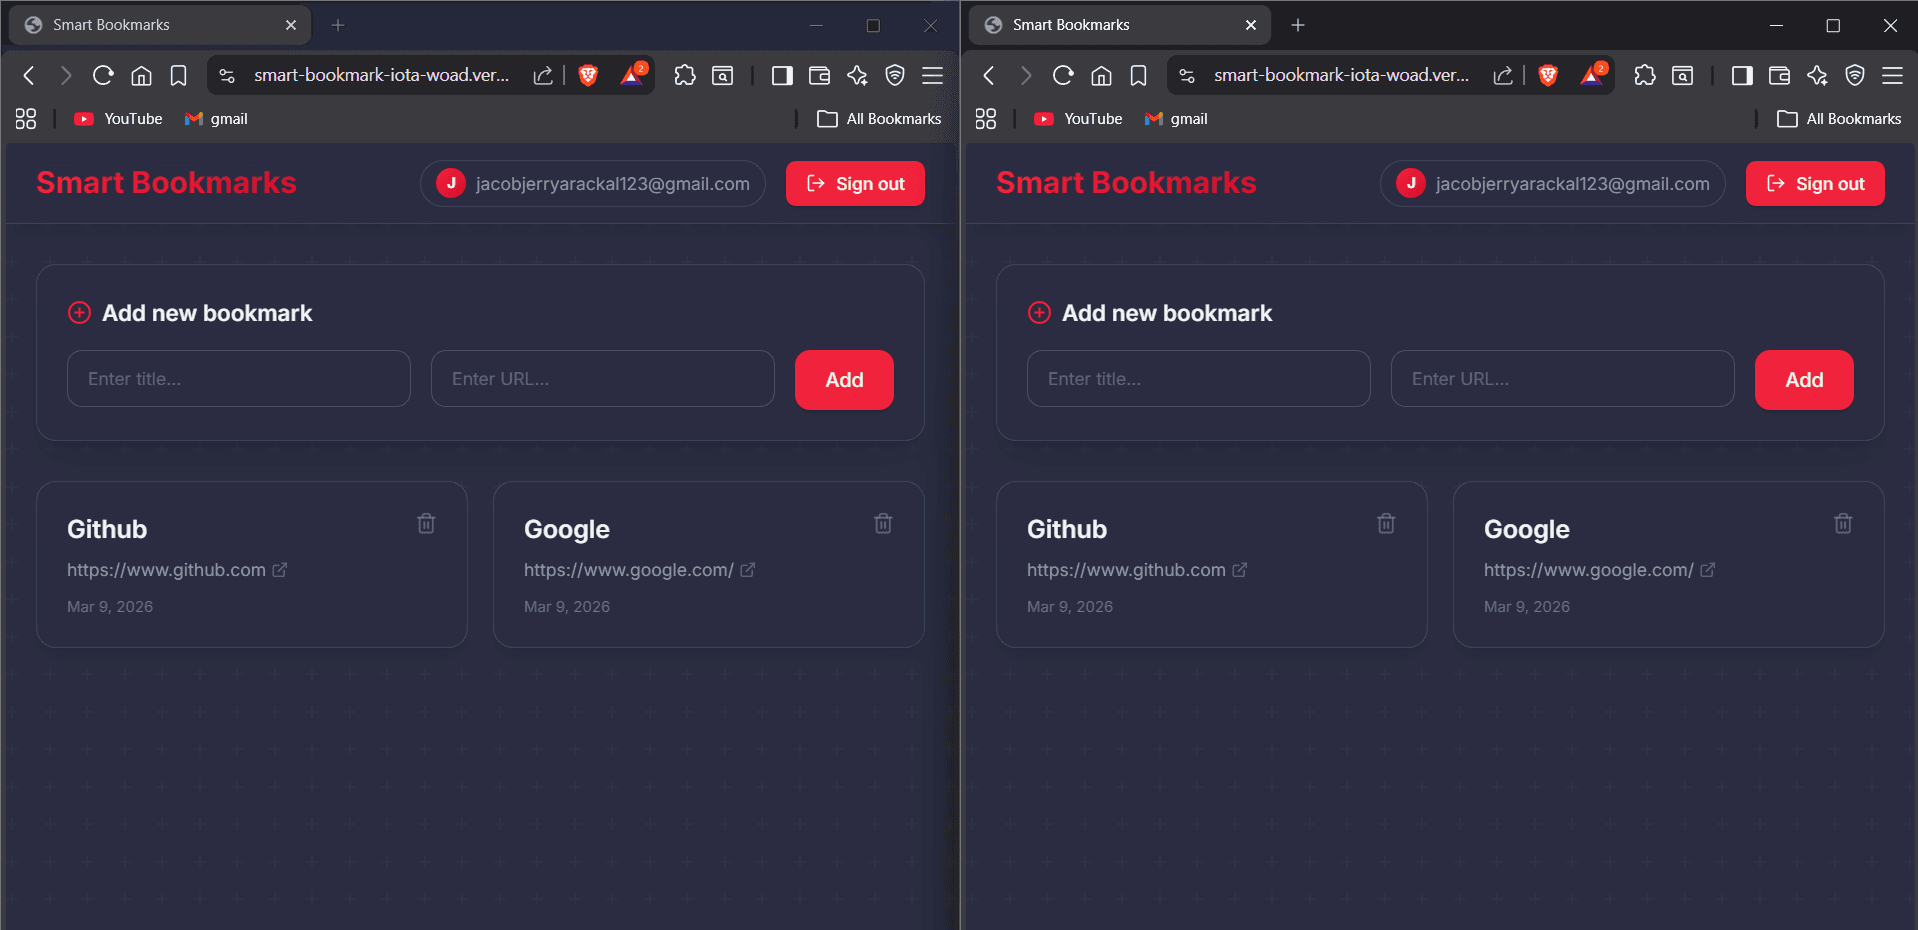Open the external link icon for Google
The height and width of the screenshot is (930, 1918).
(747, 570)
